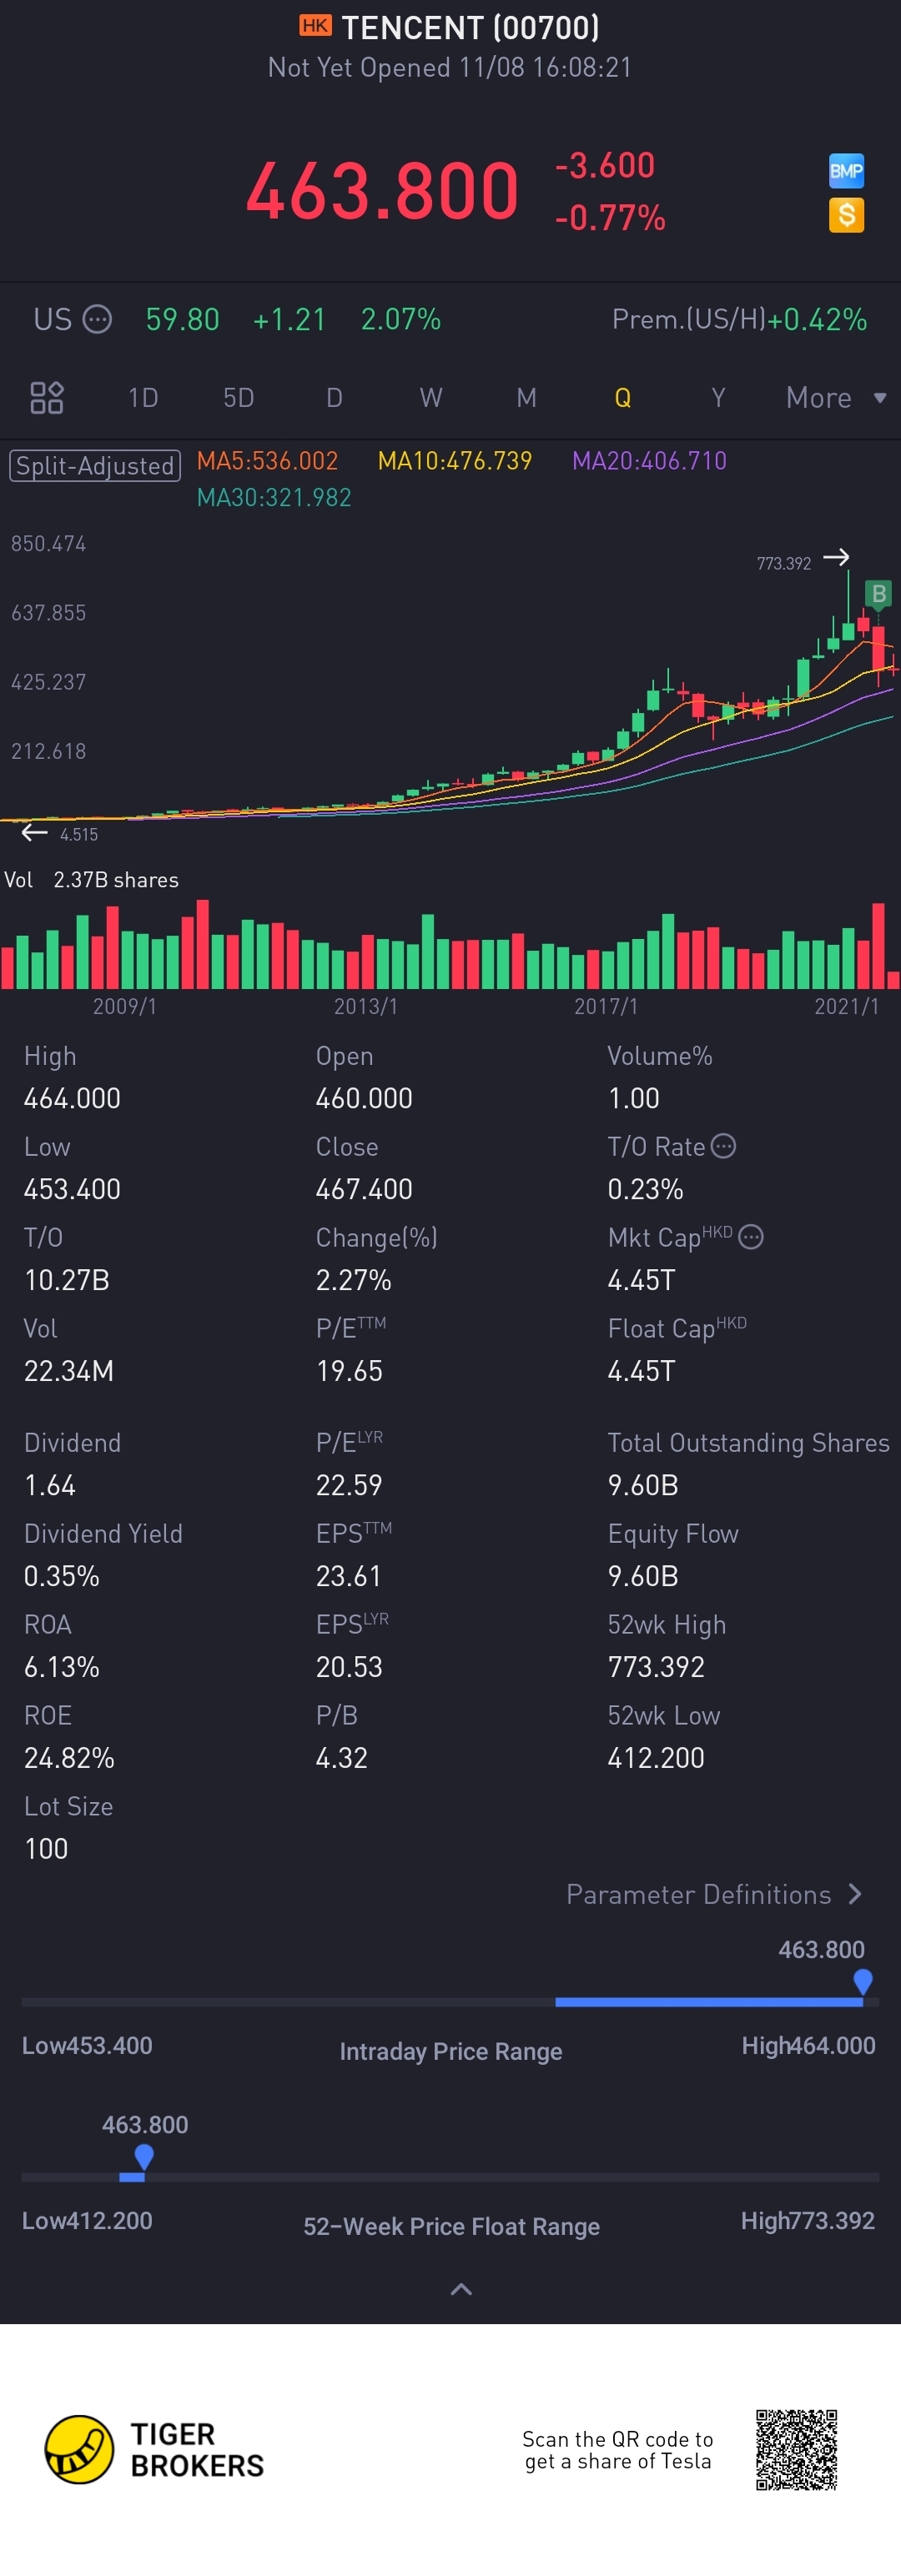Tap the Open value 460.000
901x2576 pixels.
pyautogui.click(x=364, y=1098)
